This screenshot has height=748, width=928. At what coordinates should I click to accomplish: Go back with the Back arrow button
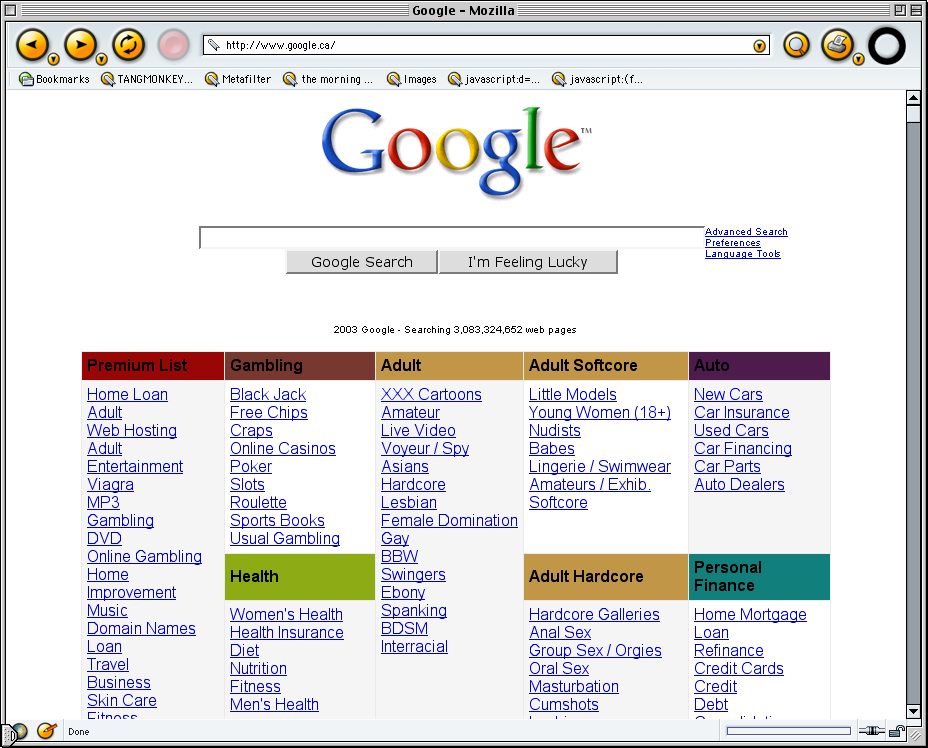pyautogui.click(x=32, y=44)
